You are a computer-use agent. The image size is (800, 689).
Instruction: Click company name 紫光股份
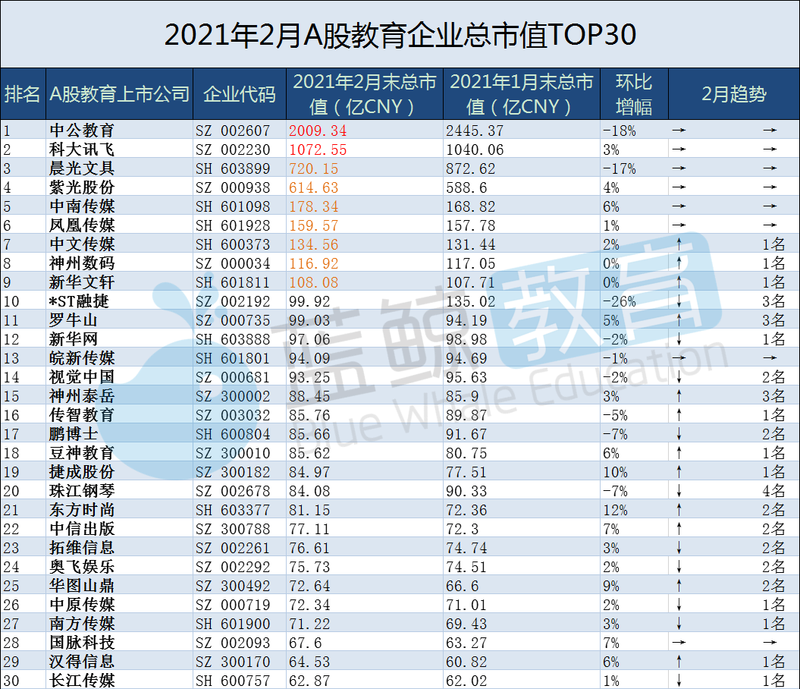(x=82, y=187)
